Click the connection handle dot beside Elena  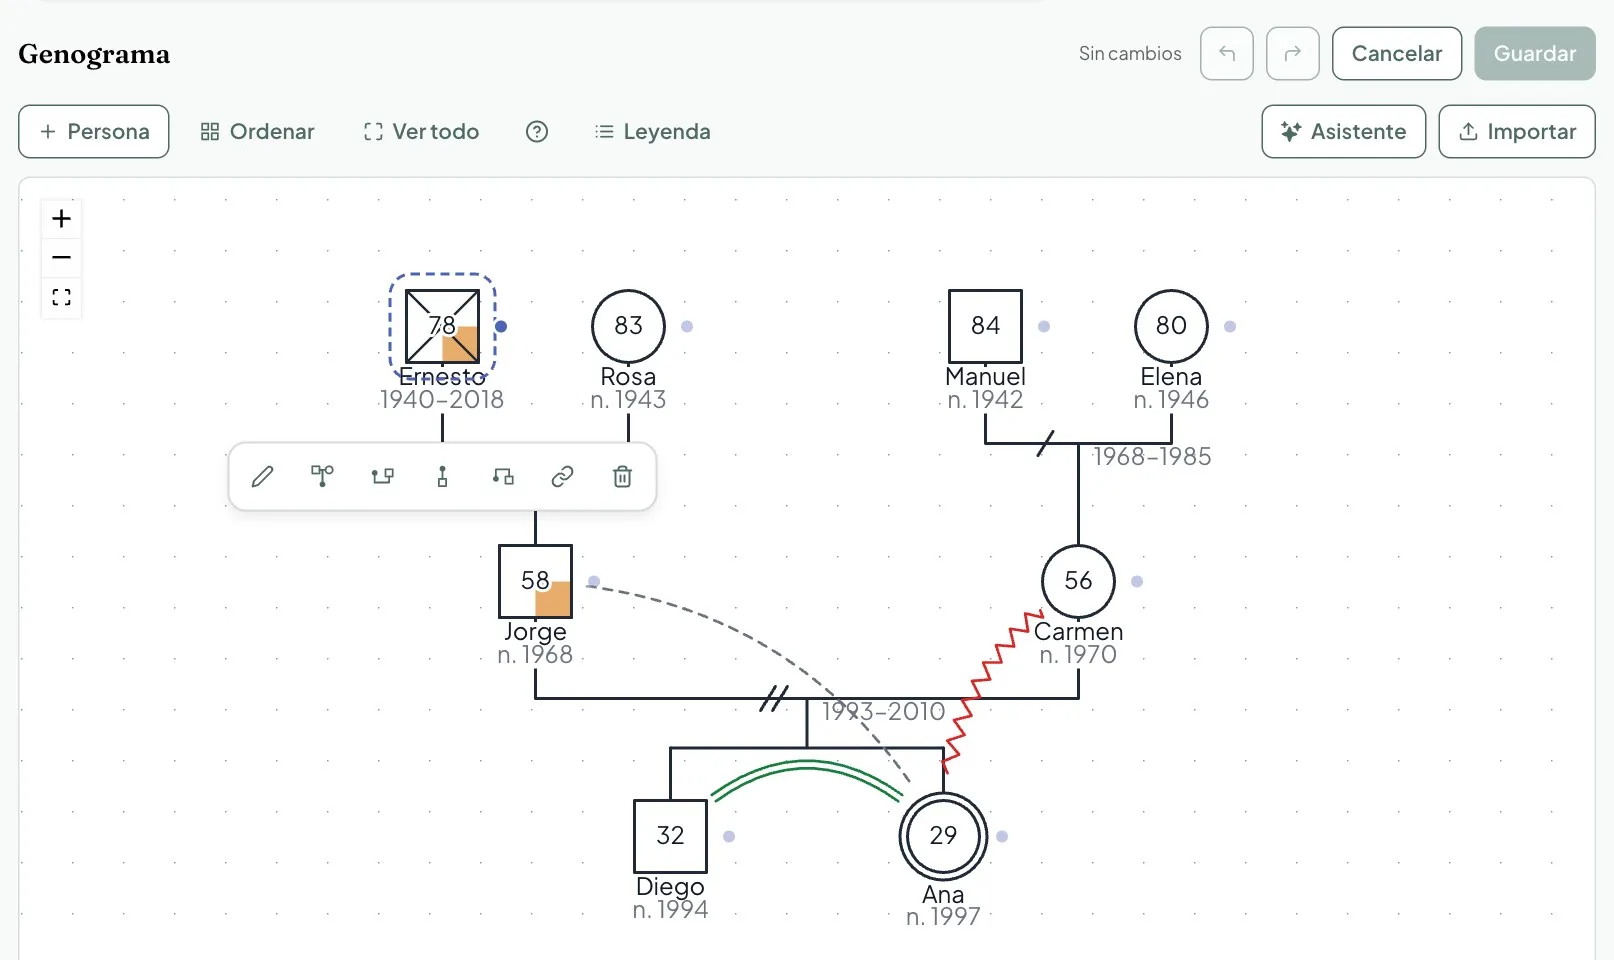1230,326
